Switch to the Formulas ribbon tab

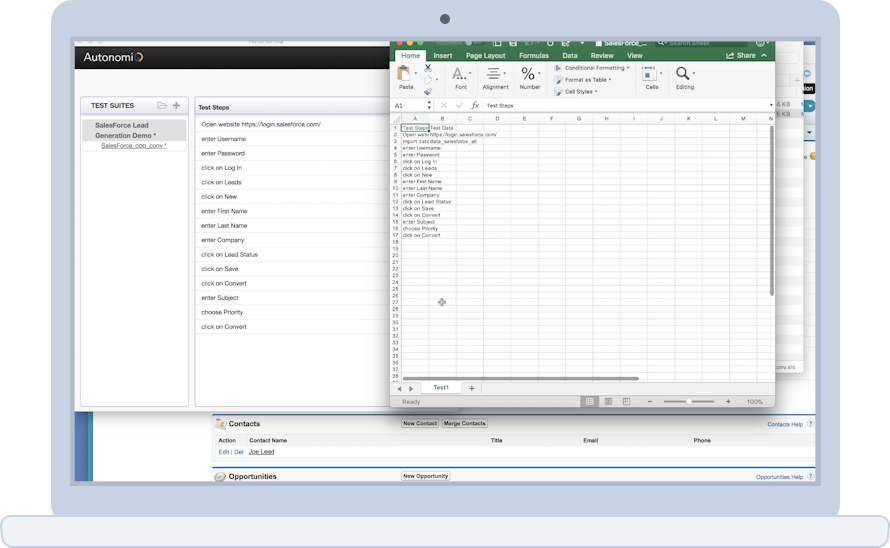[534, 56]
